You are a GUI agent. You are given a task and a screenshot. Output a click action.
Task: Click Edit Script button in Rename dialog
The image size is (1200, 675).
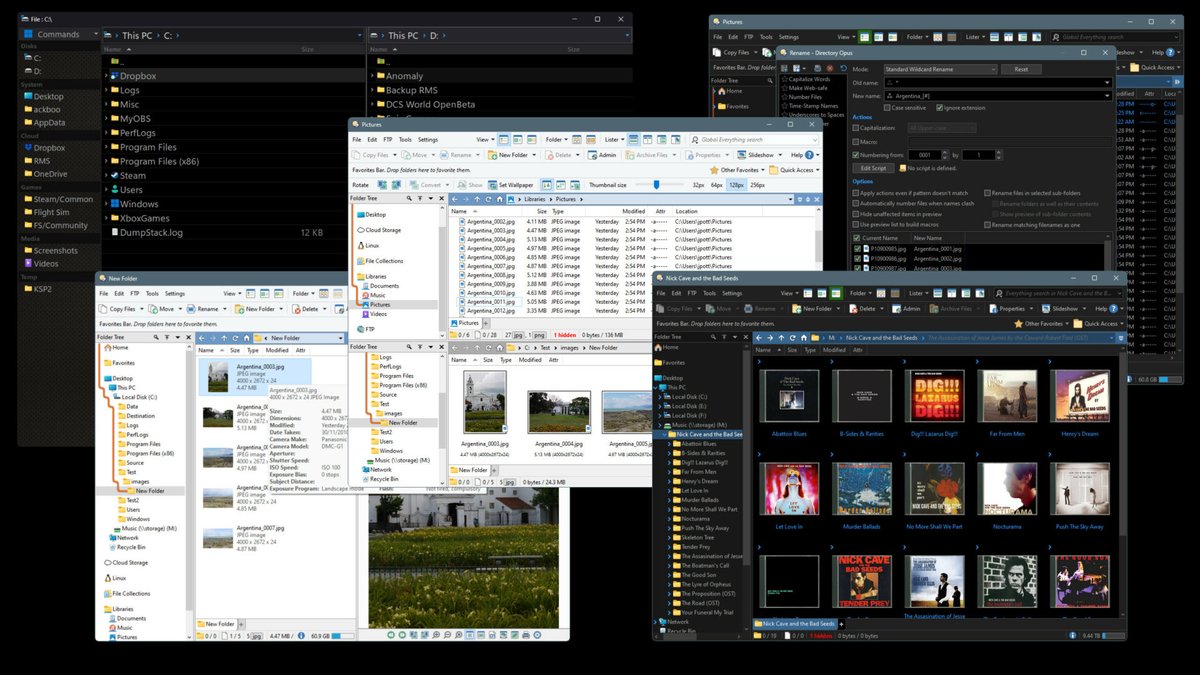click(x=873, y=168)
